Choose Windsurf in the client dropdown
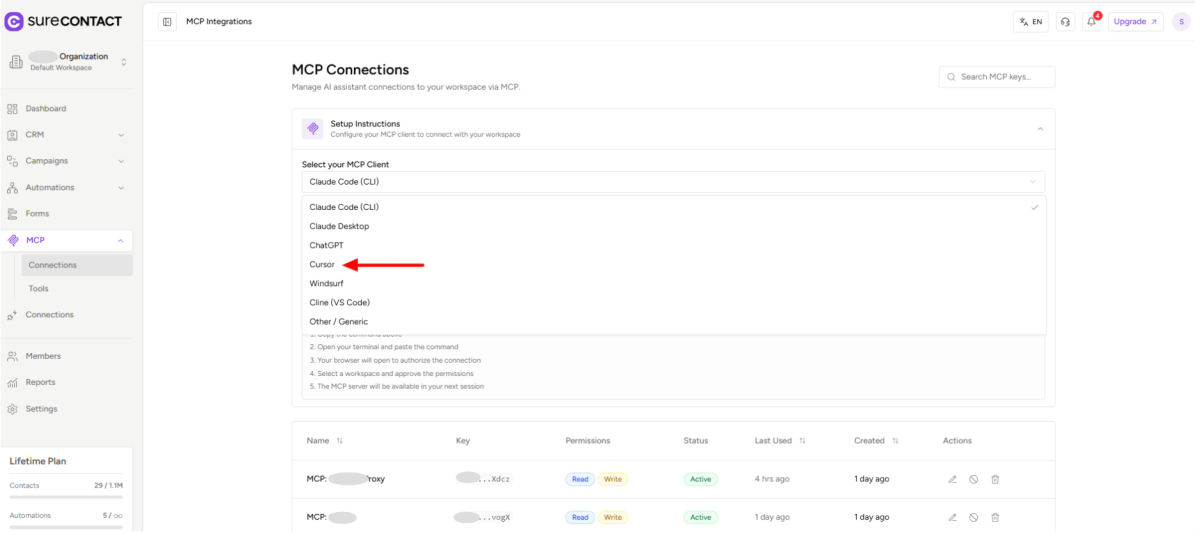 (x=326, y=284)
